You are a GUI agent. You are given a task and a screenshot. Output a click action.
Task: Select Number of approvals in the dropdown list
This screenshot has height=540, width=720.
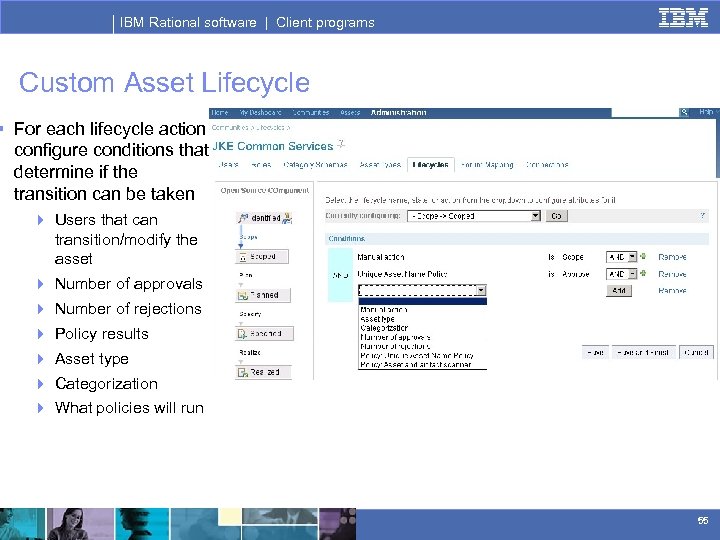click(x=422, y=338)
